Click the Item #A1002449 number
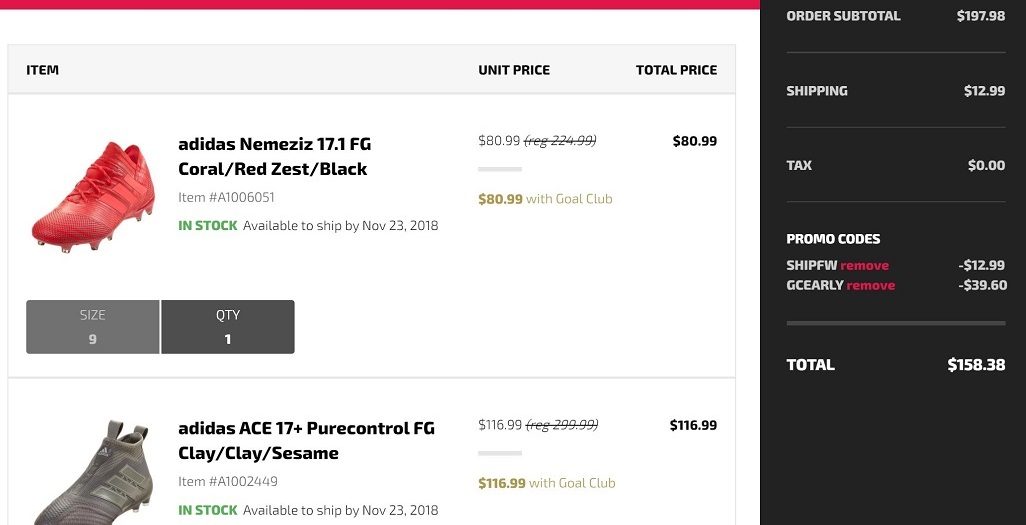This screenshot has width=1026, height=525. 227,482
